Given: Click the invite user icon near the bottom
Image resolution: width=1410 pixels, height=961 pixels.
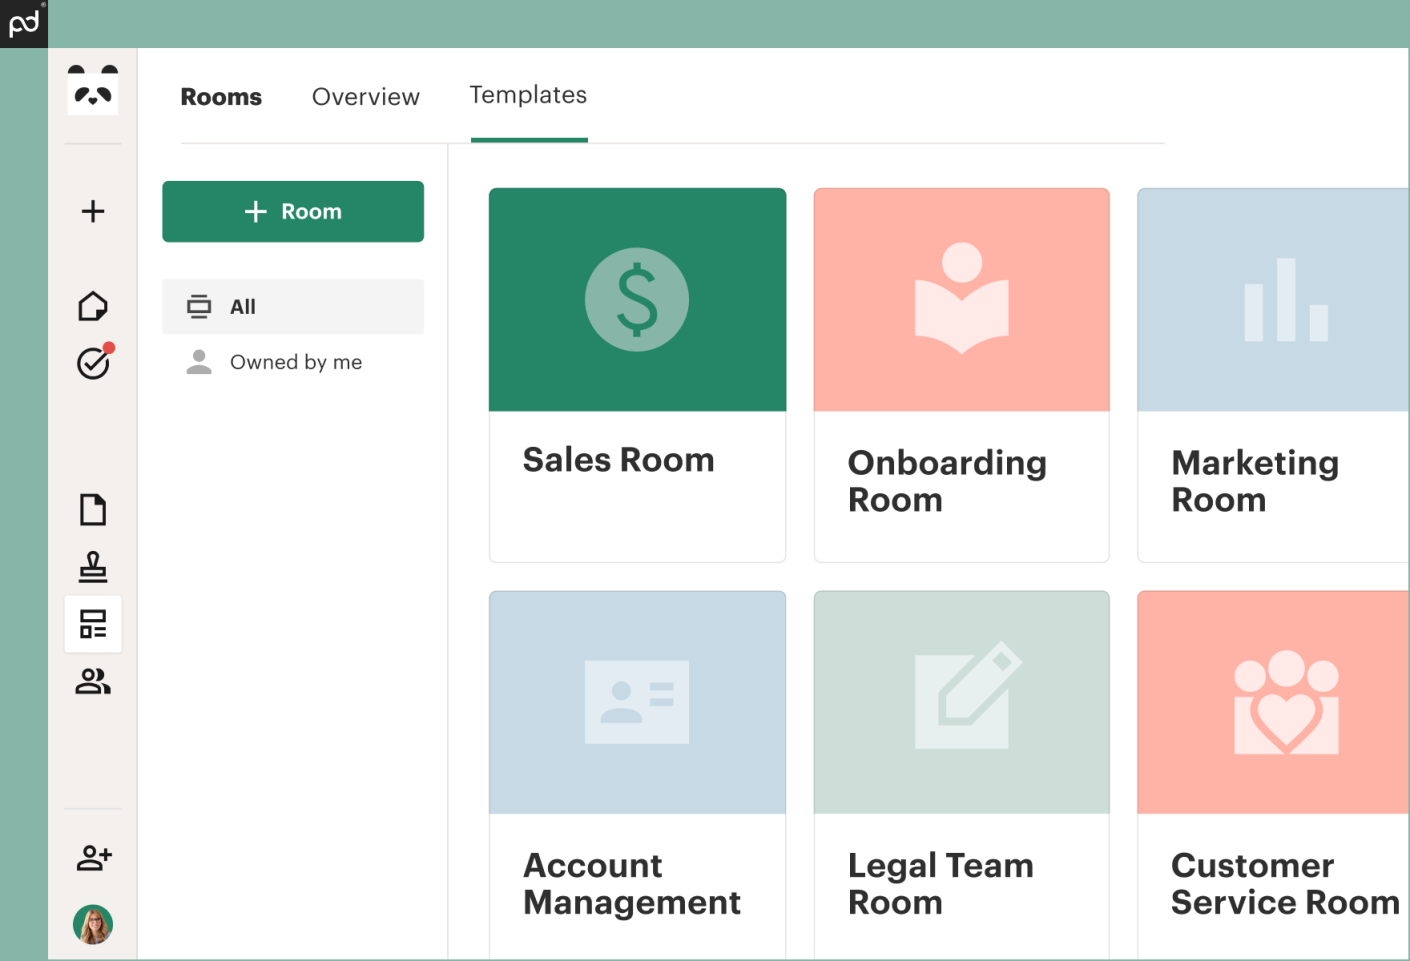Looking at the screenshot, I should click(x=93, y=857).
